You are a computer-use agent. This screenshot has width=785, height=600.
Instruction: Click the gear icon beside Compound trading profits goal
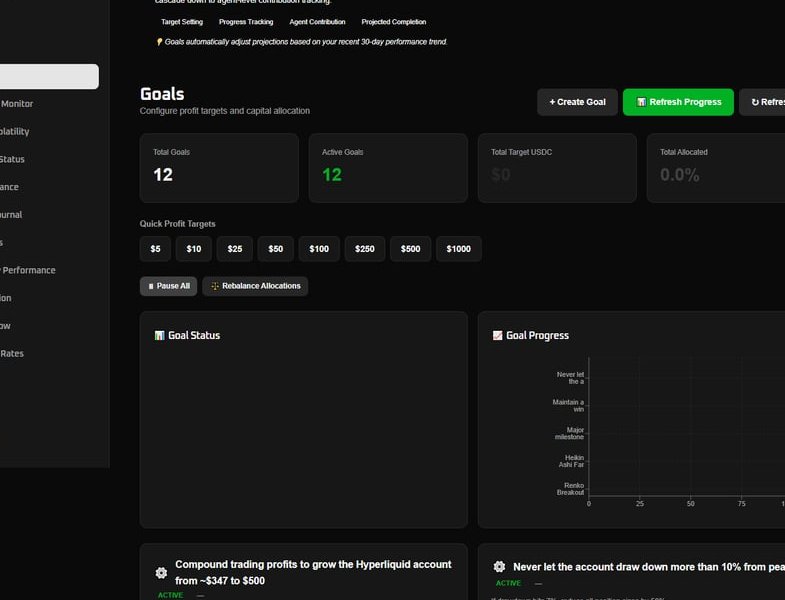[x=161, y=573]
